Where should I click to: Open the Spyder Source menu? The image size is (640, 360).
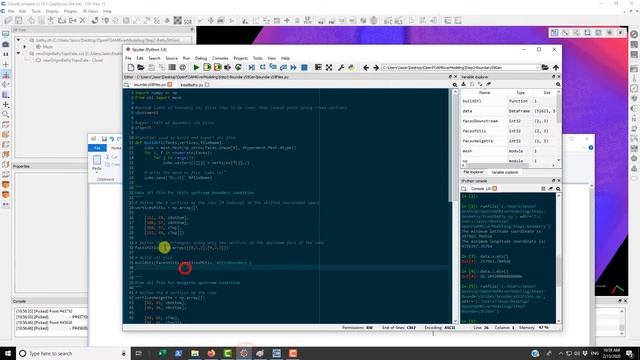coord(171,58)
